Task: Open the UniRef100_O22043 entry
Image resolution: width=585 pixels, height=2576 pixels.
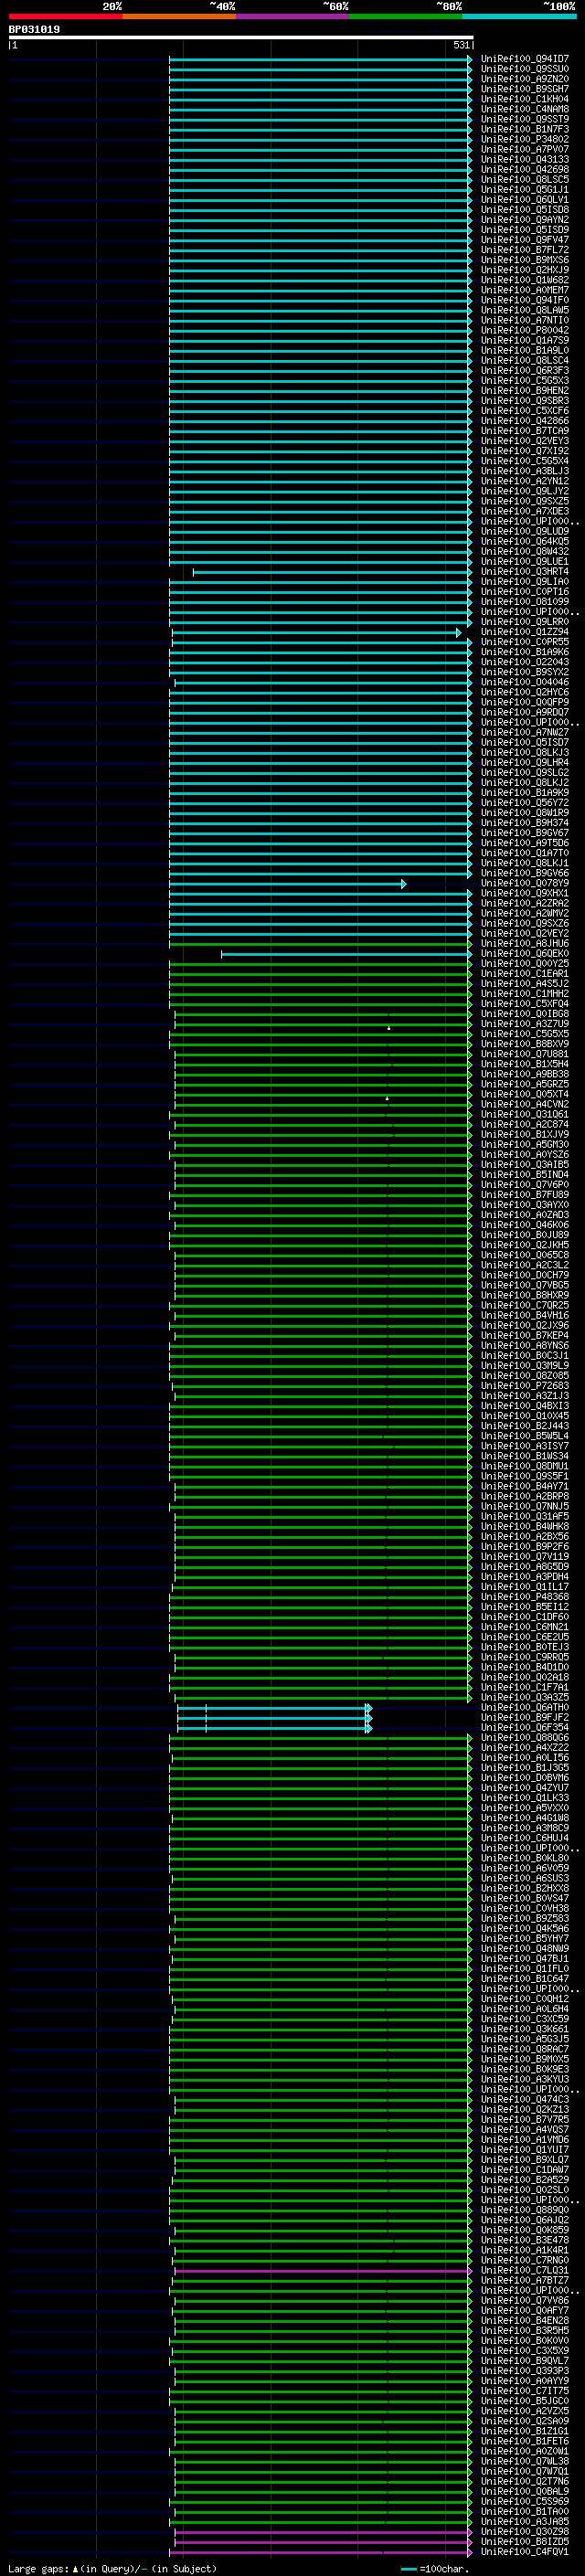Action: [524, 662]
